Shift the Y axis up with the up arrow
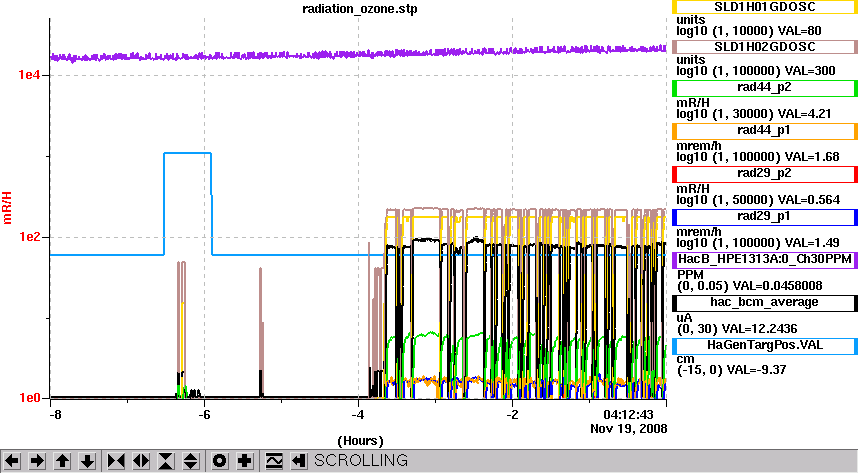The image size is (858, 473). tap(62, 461)
